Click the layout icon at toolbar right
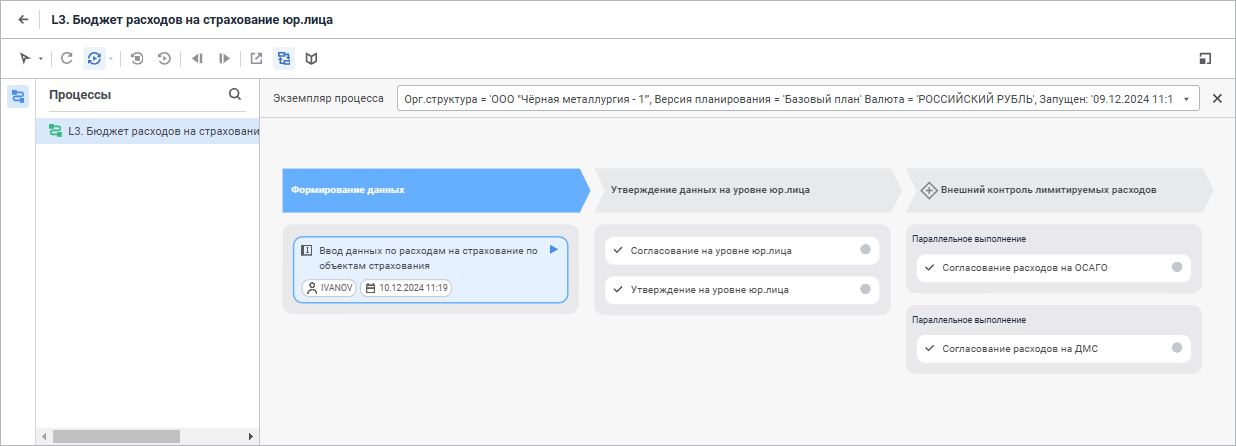Screen dimensions: 1236x446 pos(1205,59)
